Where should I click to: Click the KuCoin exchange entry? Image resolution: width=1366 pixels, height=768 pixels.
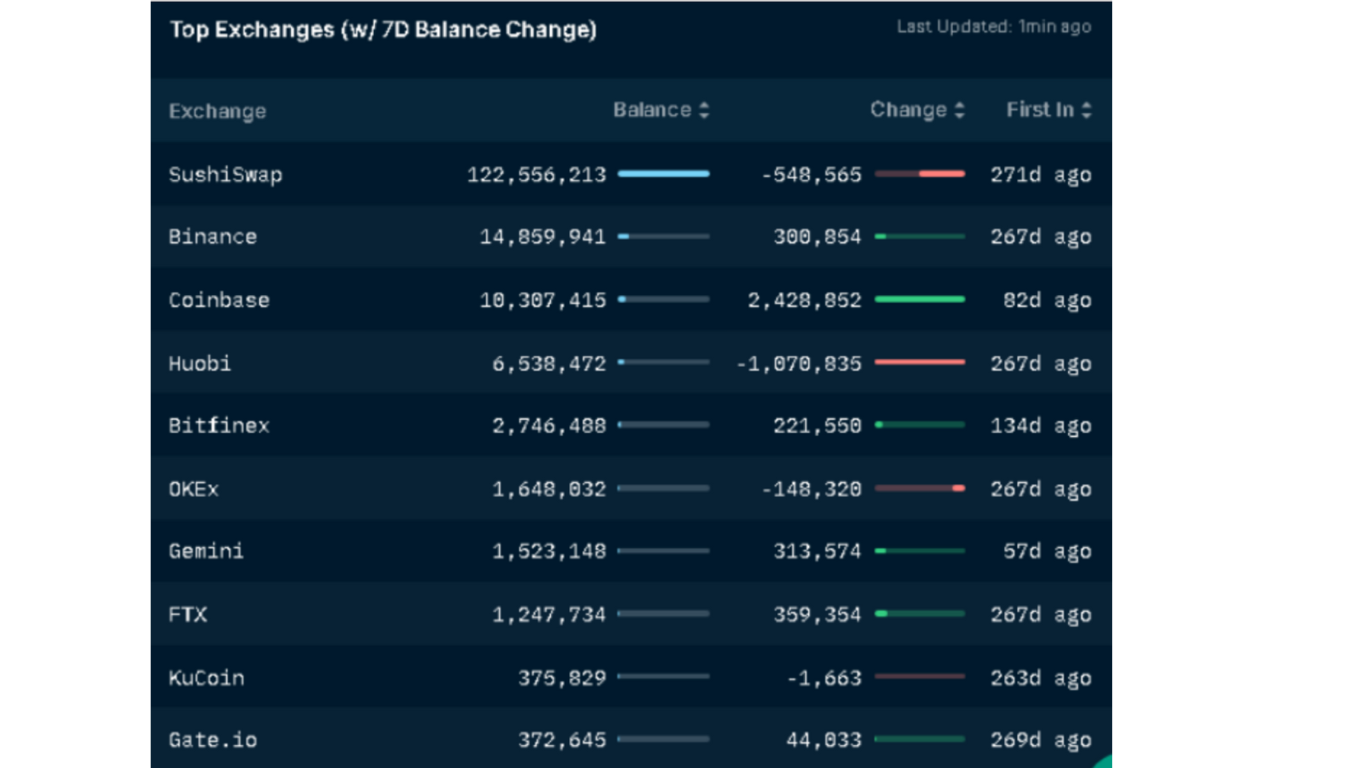[x=206, y=678]
